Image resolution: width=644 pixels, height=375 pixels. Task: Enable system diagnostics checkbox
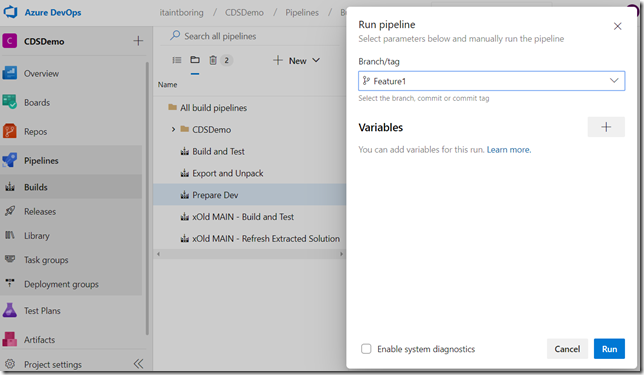point(366,349)
